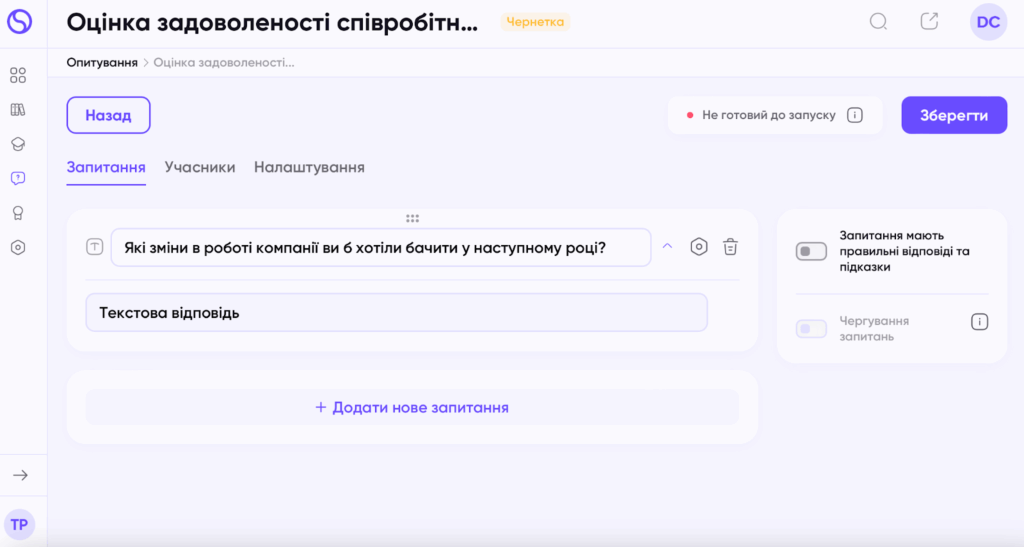Open the dashboard grid icon in sidebar
Screen dimensions: 1024x547
click(18, 75)
